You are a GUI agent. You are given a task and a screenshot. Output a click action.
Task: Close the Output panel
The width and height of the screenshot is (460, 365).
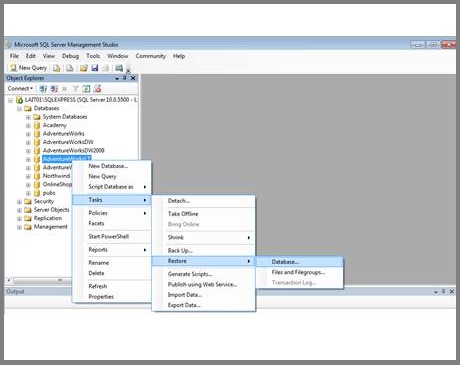tap(452, 291)
